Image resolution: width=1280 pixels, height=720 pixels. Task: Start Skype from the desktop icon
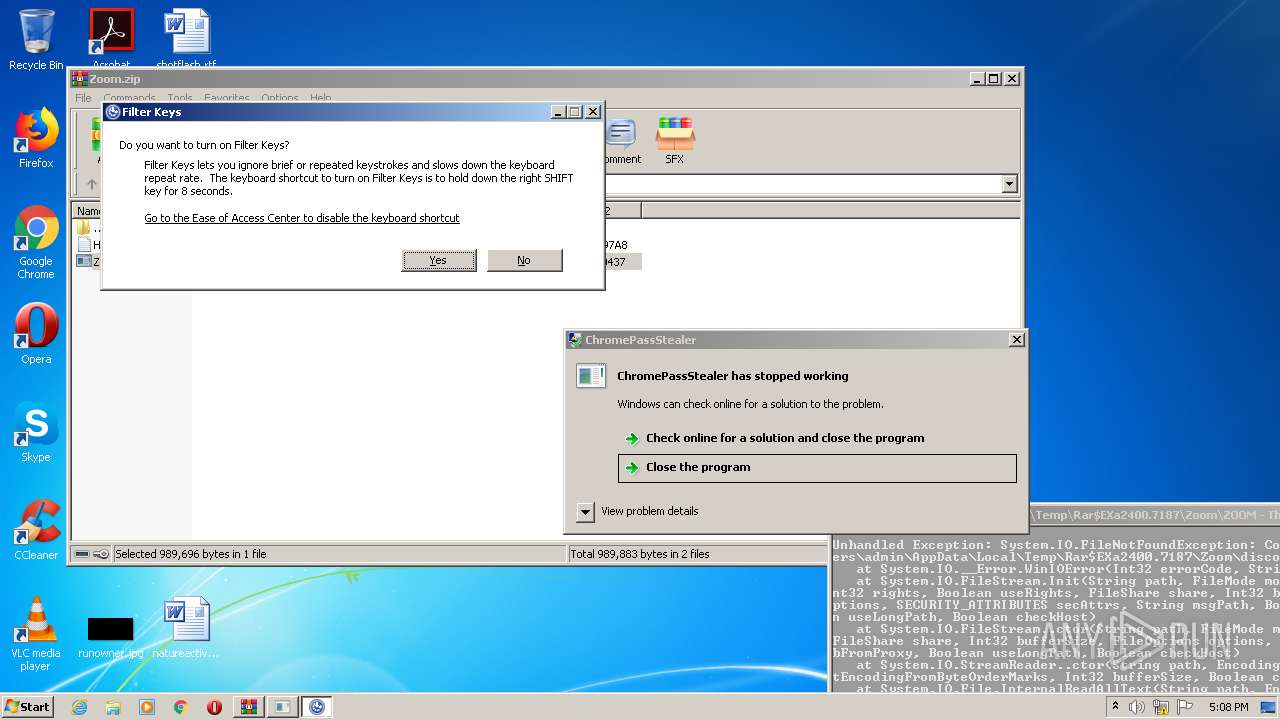click(36, 432)
